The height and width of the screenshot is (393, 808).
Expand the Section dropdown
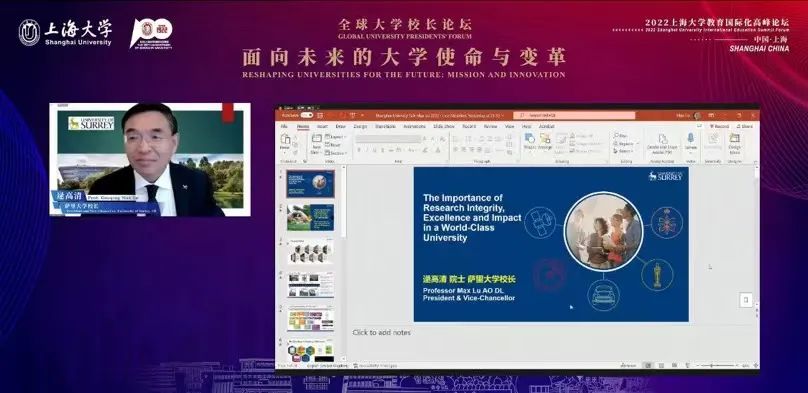click(336, 153)
